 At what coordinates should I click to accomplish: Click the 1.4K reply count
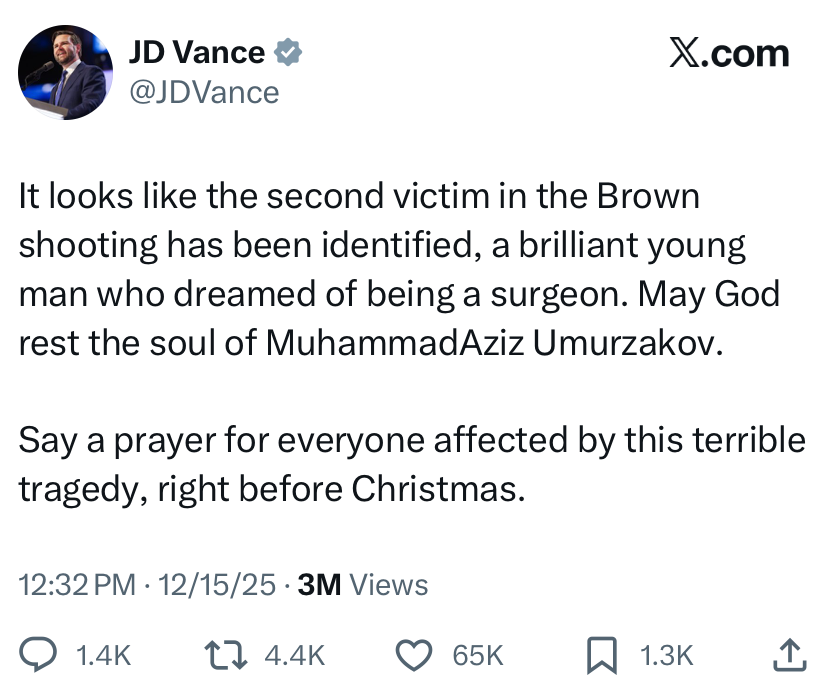(x=103, y=656)
